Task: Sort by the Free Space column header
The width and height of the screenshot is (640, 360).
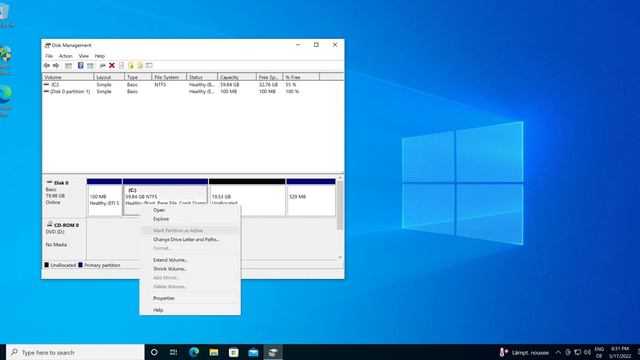Action: click(269, 77)
